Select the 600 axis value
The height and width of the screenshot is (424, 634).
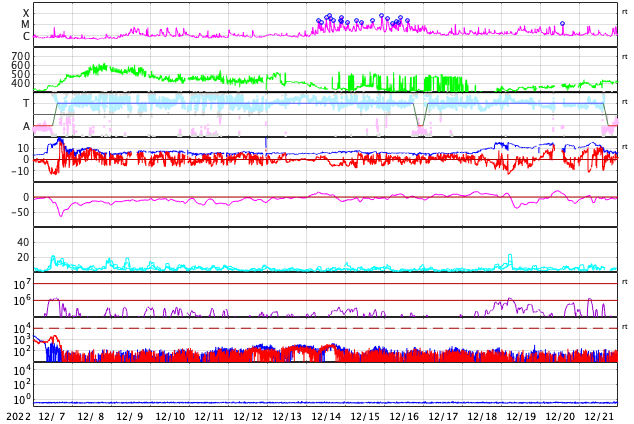[x=21, y=65]
